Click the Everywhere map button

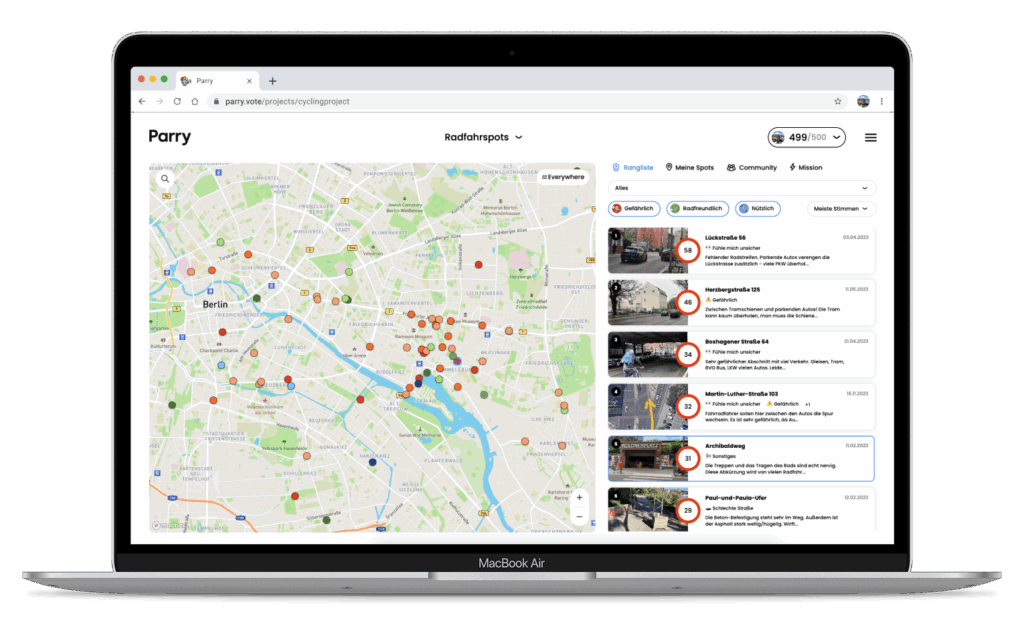[x=563, y=177]
